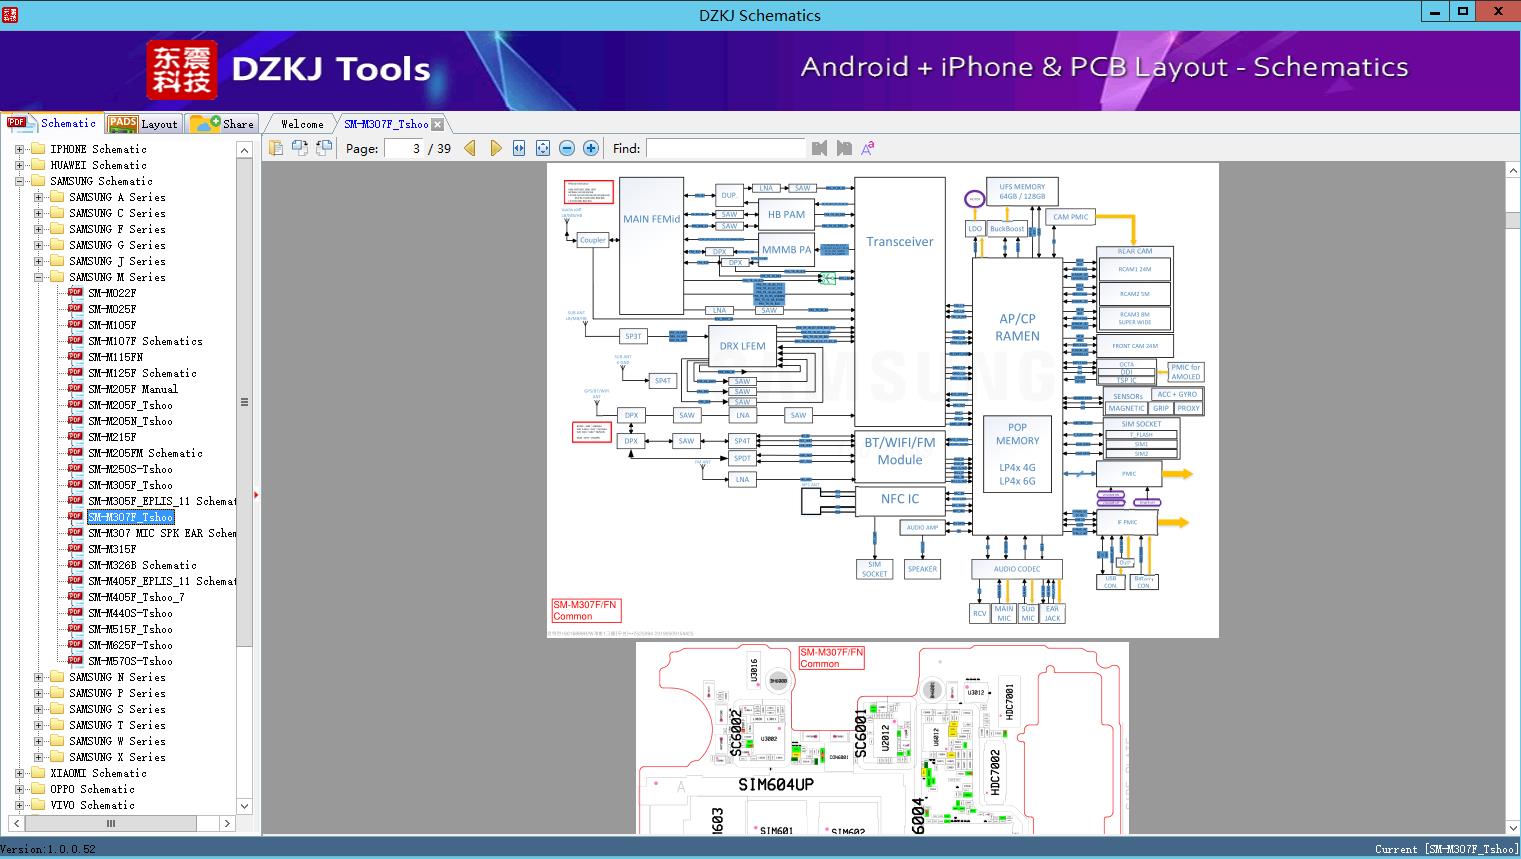Expand the SAMSUNG N Series folder

pyautogui.click(x=38, y=677)
